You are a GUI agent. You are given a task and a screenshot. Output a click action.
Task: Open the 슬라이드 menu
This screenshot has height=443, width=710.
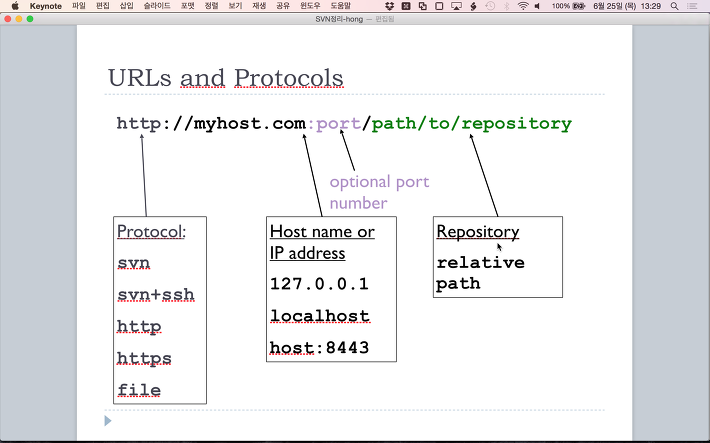click(157, 6)
